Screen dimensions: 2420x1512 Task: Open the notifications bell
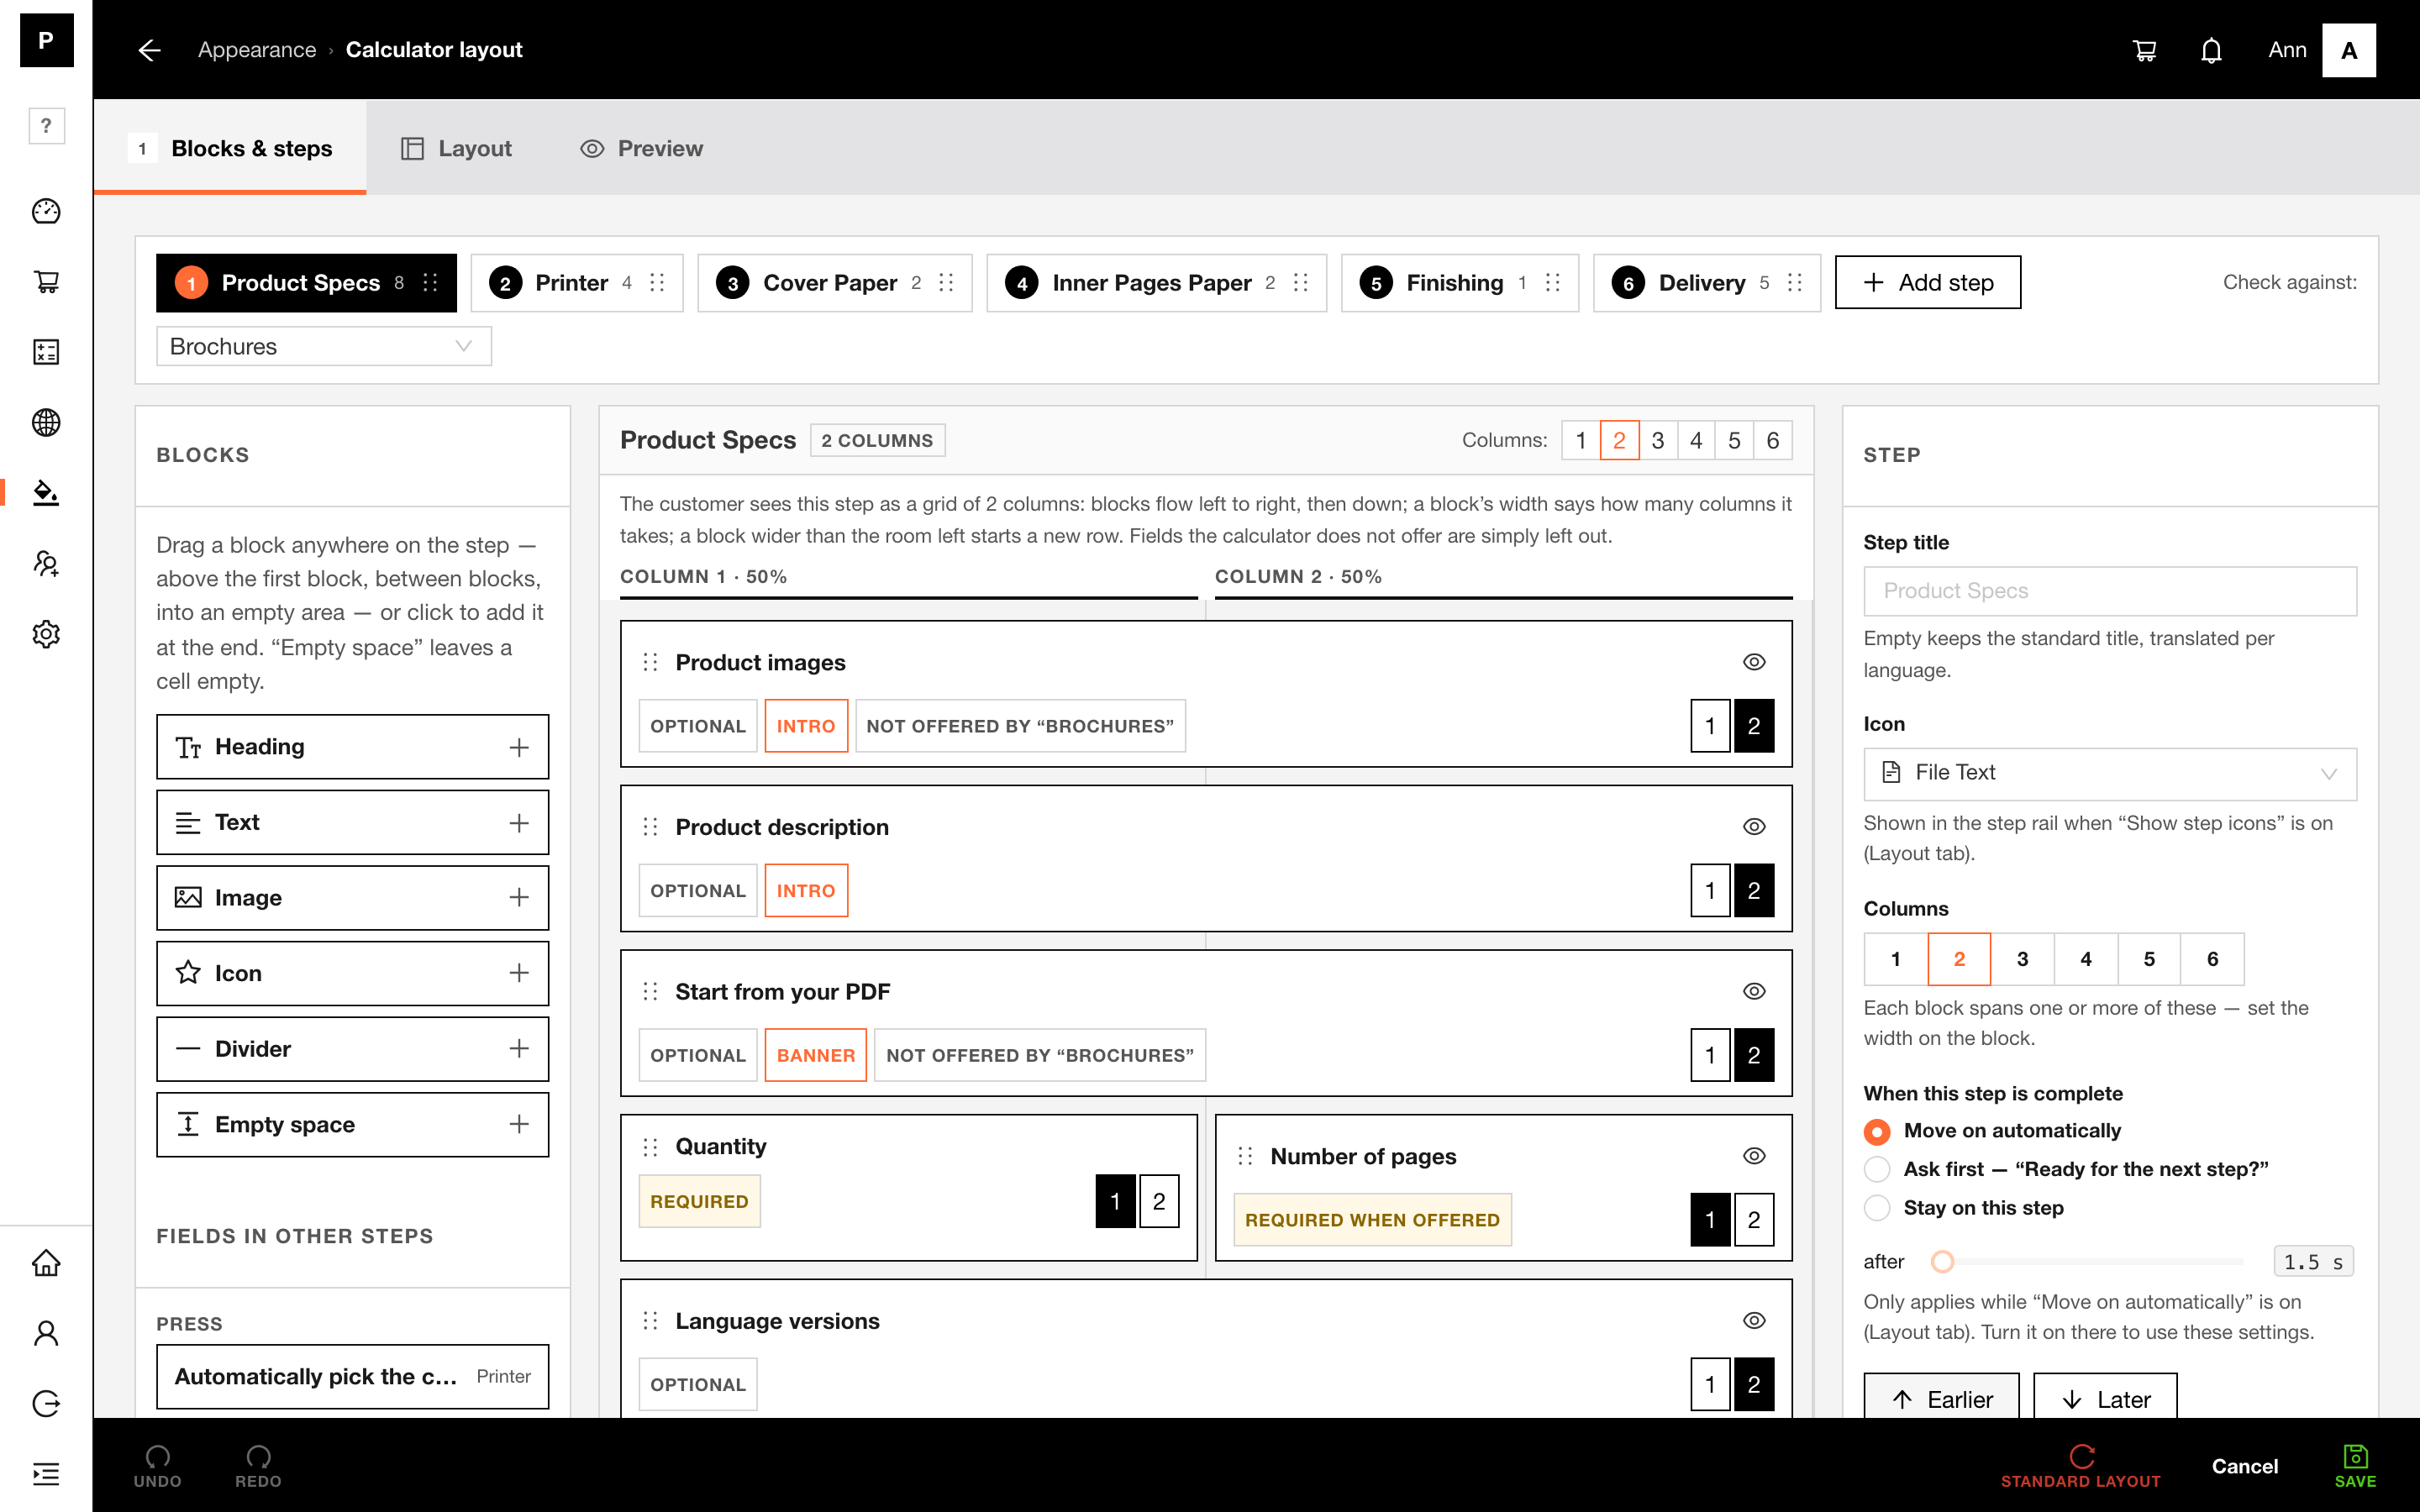2211,50
